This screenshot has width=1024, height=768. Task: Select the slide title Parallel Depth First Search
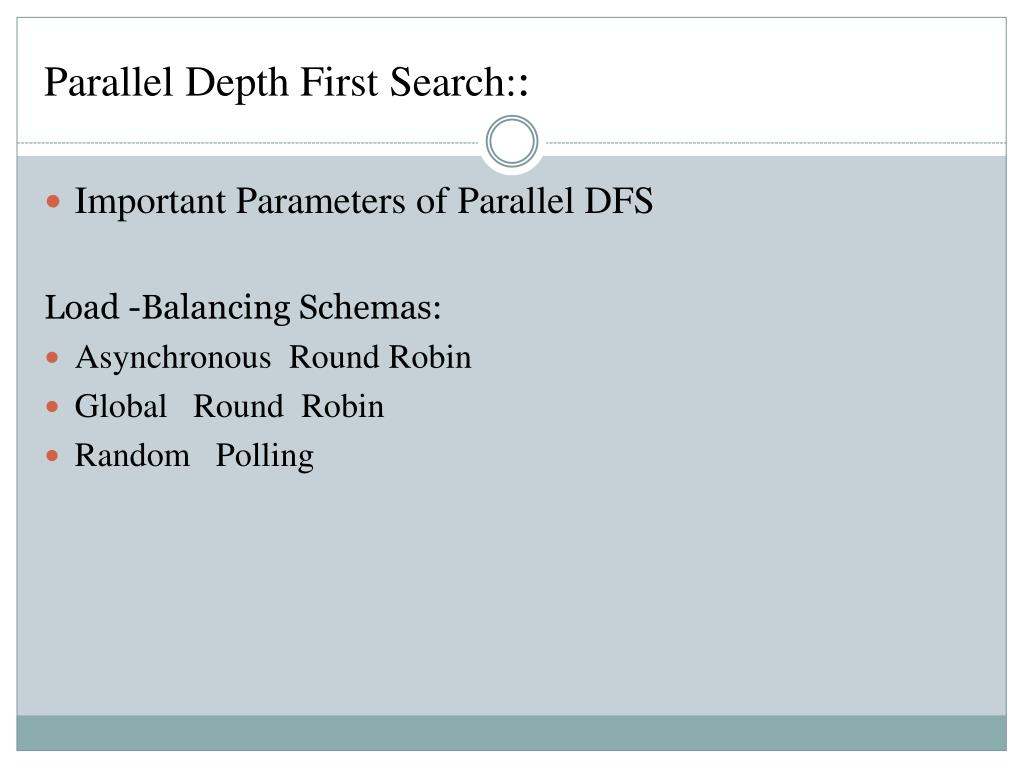click(x=286, y=83)
